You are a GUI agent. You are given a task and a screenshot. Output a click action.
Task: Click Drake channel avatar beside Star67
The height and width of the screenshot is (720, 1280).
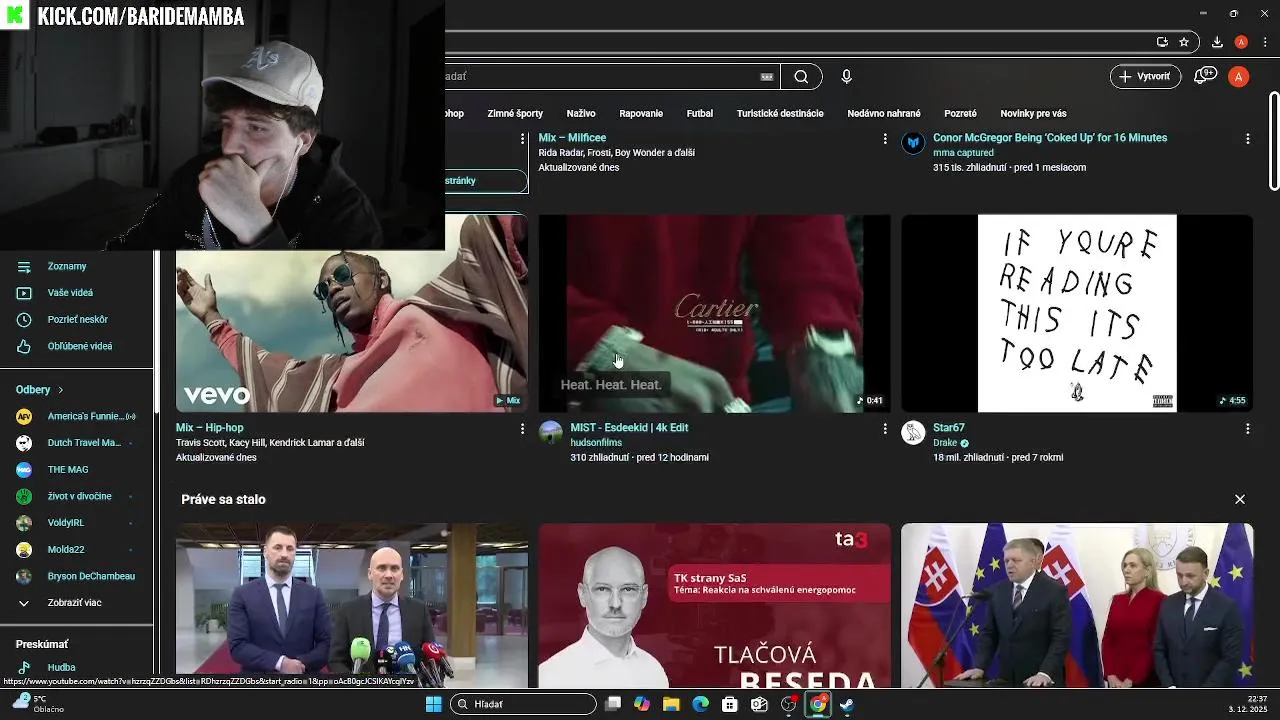click(913, 432)
